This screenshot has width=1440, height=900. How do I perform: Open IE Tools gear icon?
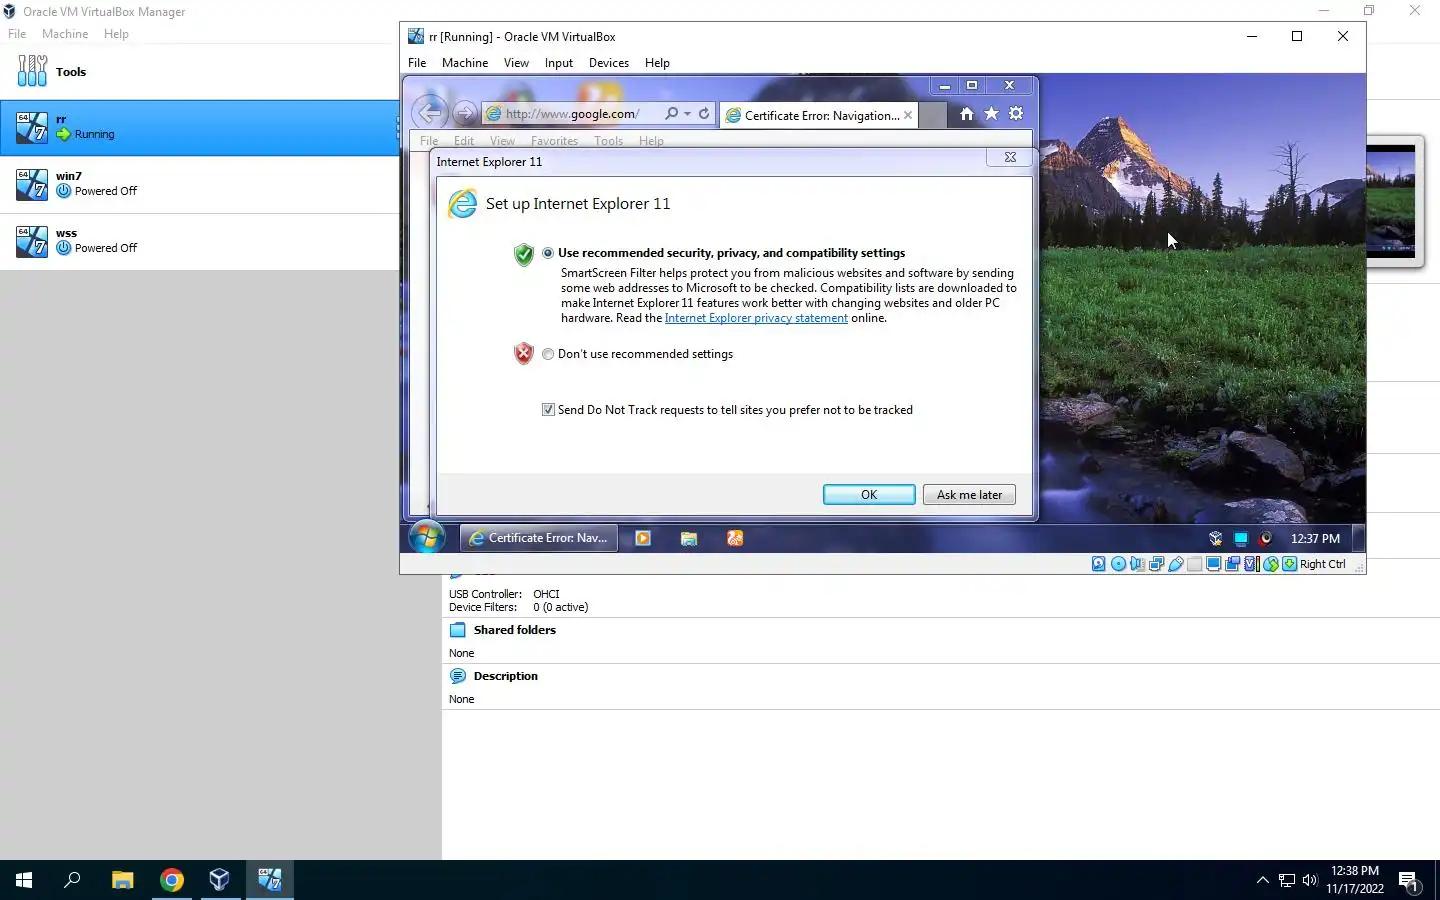coord(1016,114)
